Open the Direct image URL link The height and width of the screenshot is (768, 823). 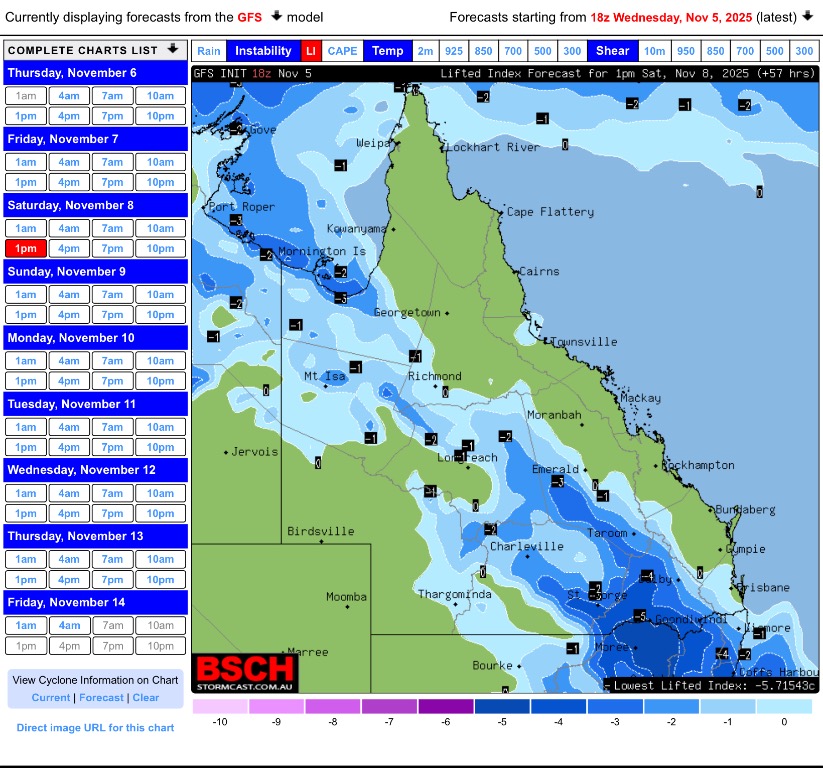point(95,727)
